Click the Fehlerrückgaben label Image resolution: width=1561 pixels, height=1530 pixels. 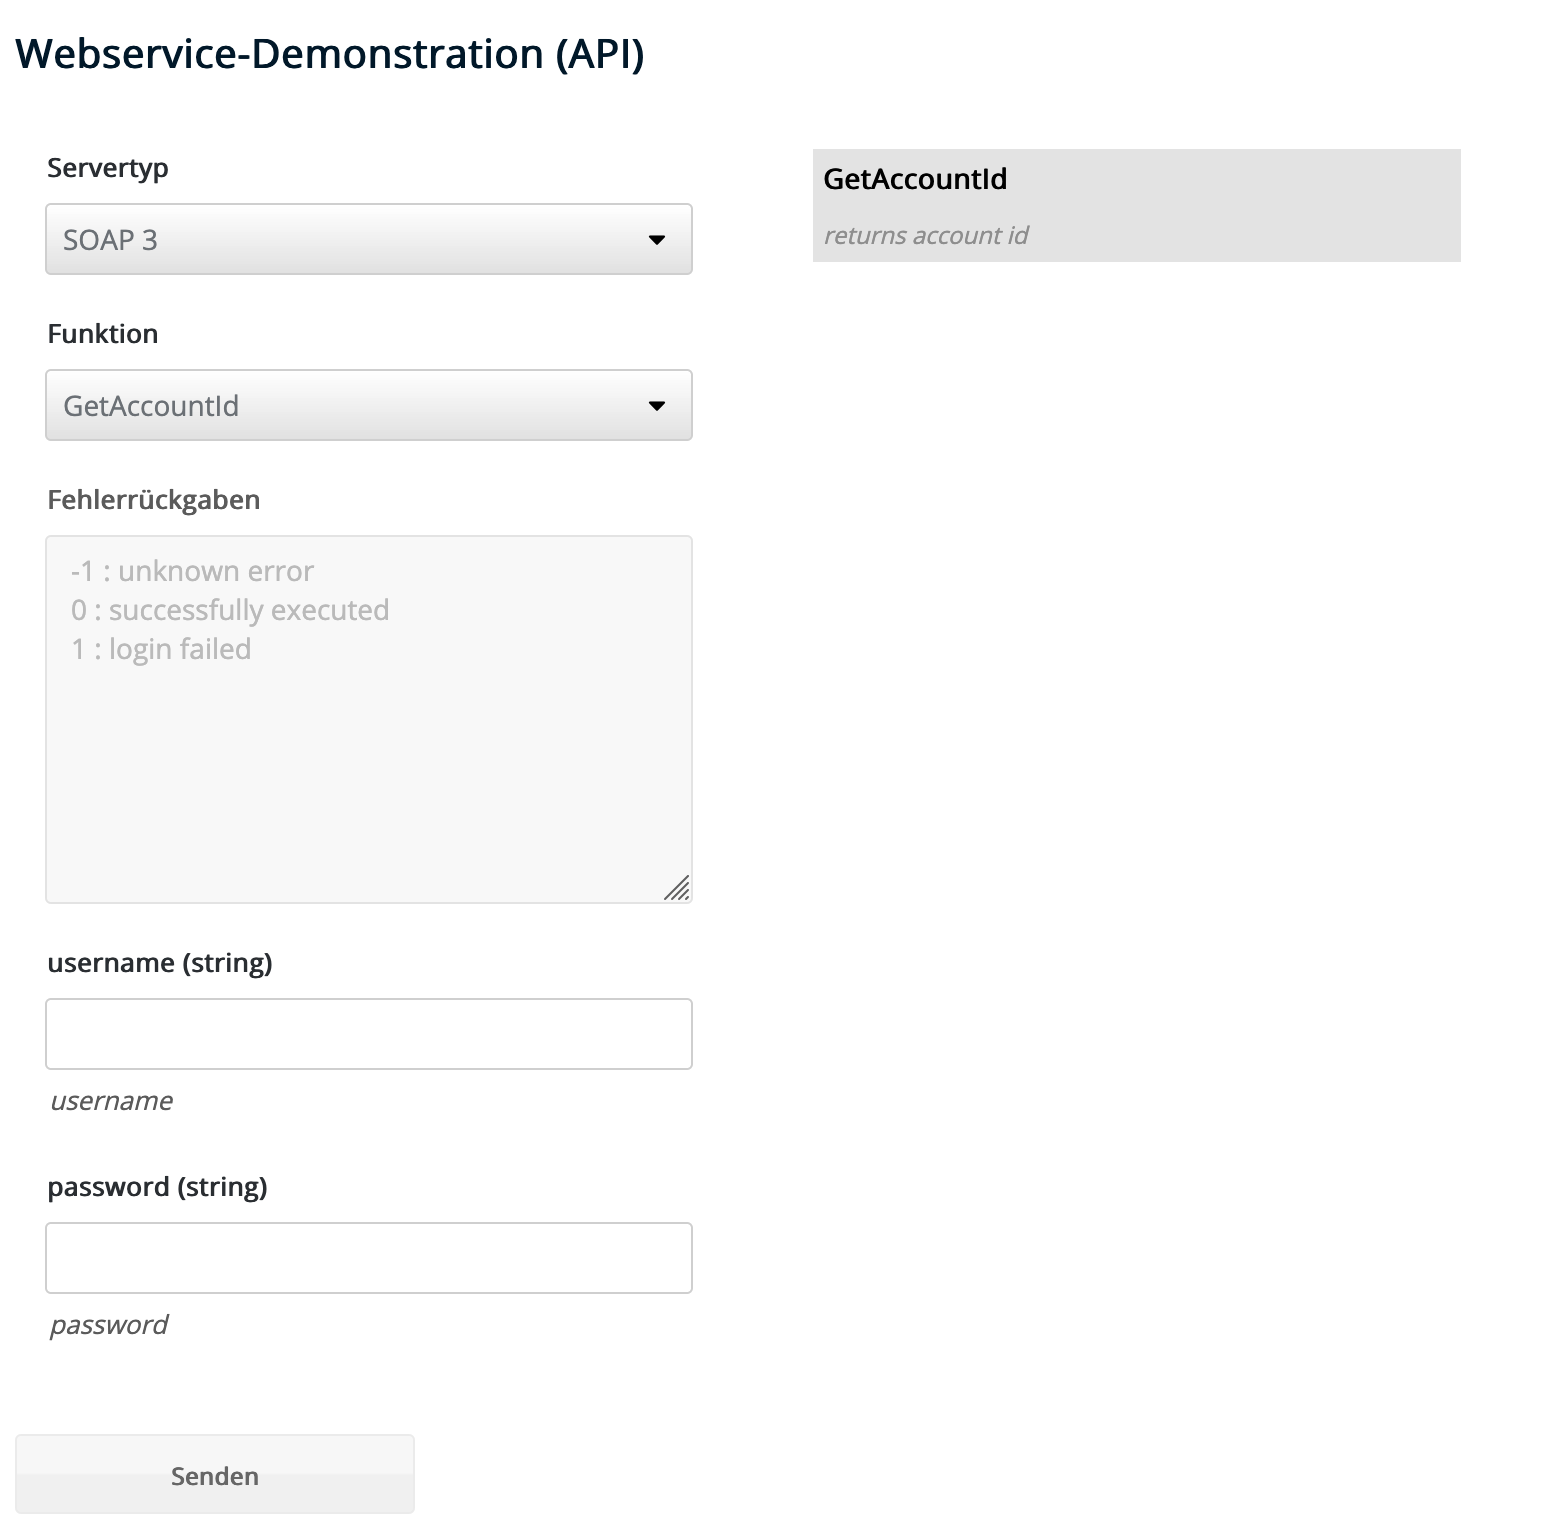click(x=153, y=500)
